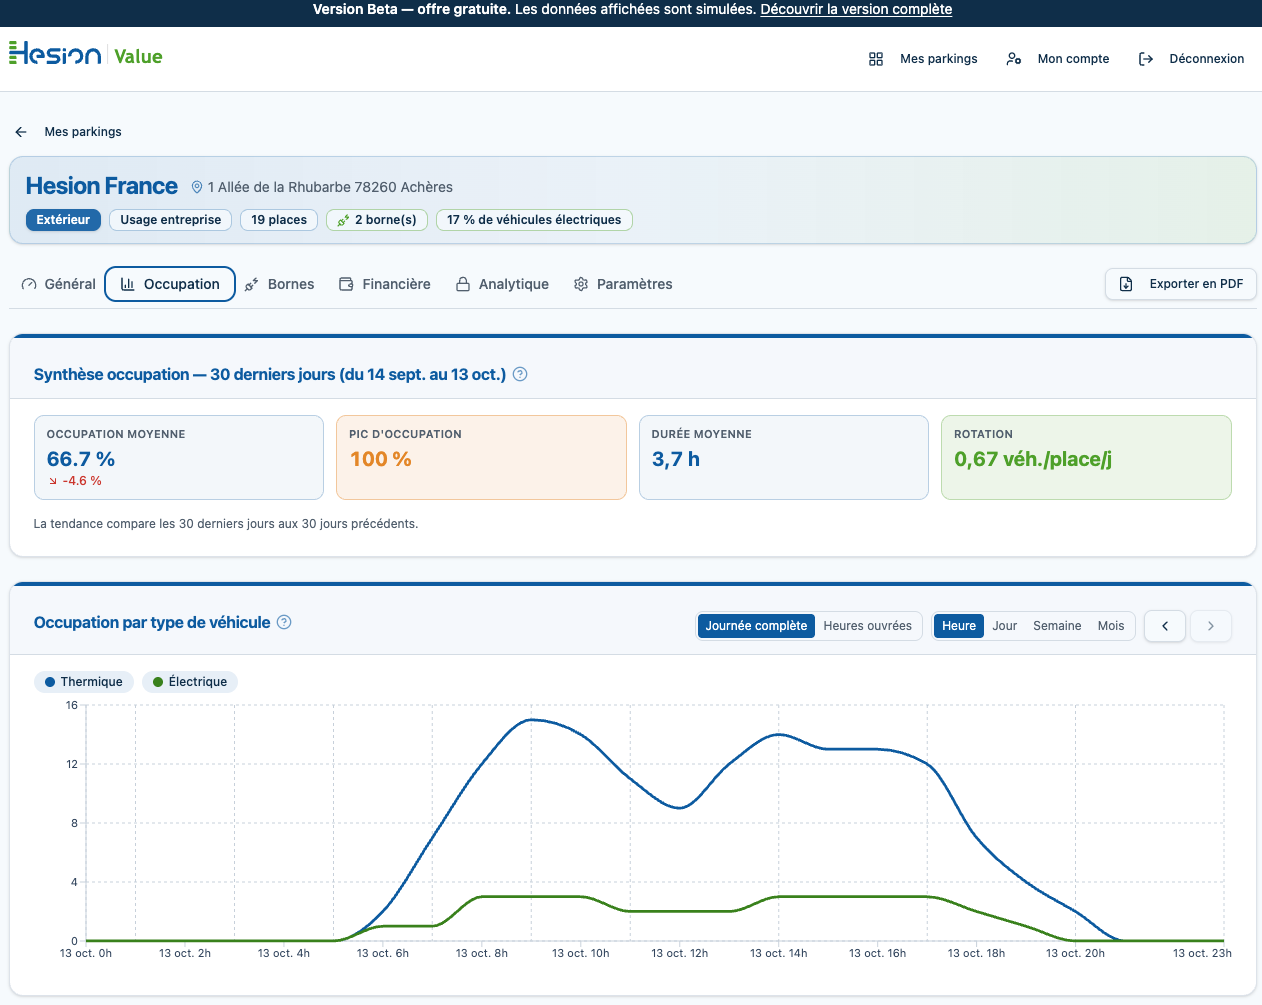Click the 13 oct. 23h axis label
The width and height of the screenshot is (1262, 1005).
pos(1202,953)
